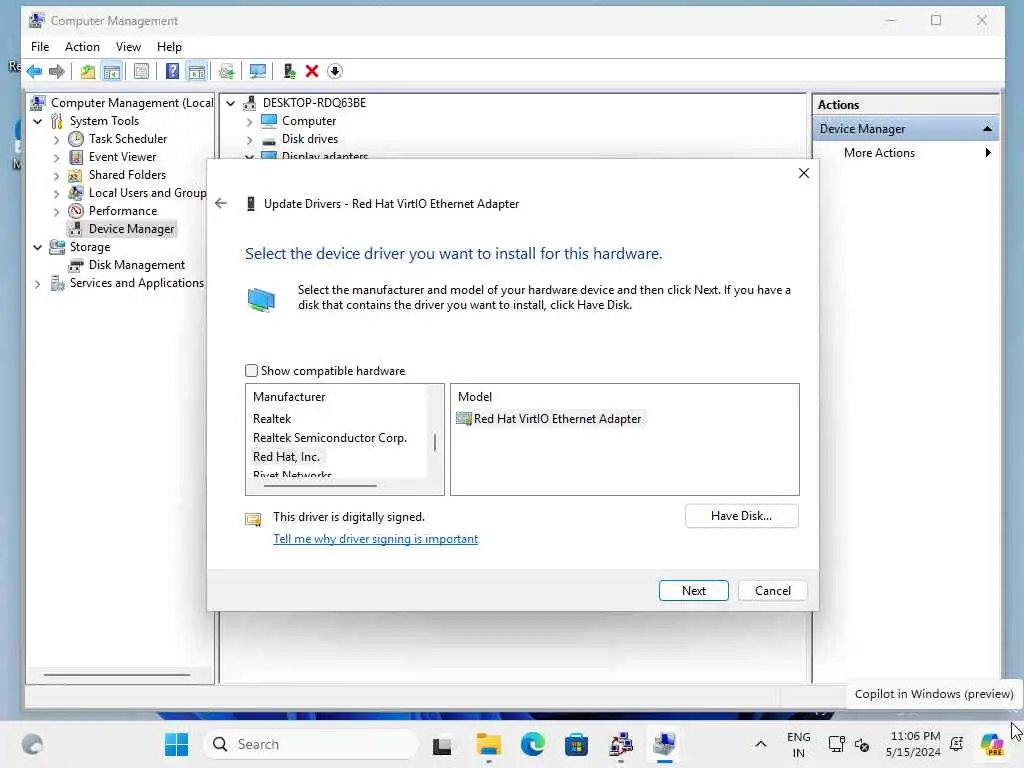
Task: Open the clock showing 11:06 PM
Action: (x=914, y=744)
